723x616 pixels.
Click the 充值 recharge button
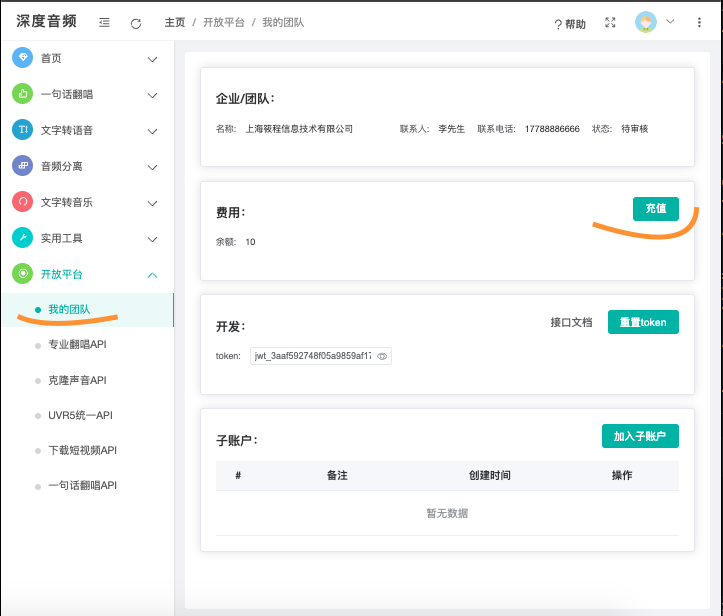[x=656, y=208]
